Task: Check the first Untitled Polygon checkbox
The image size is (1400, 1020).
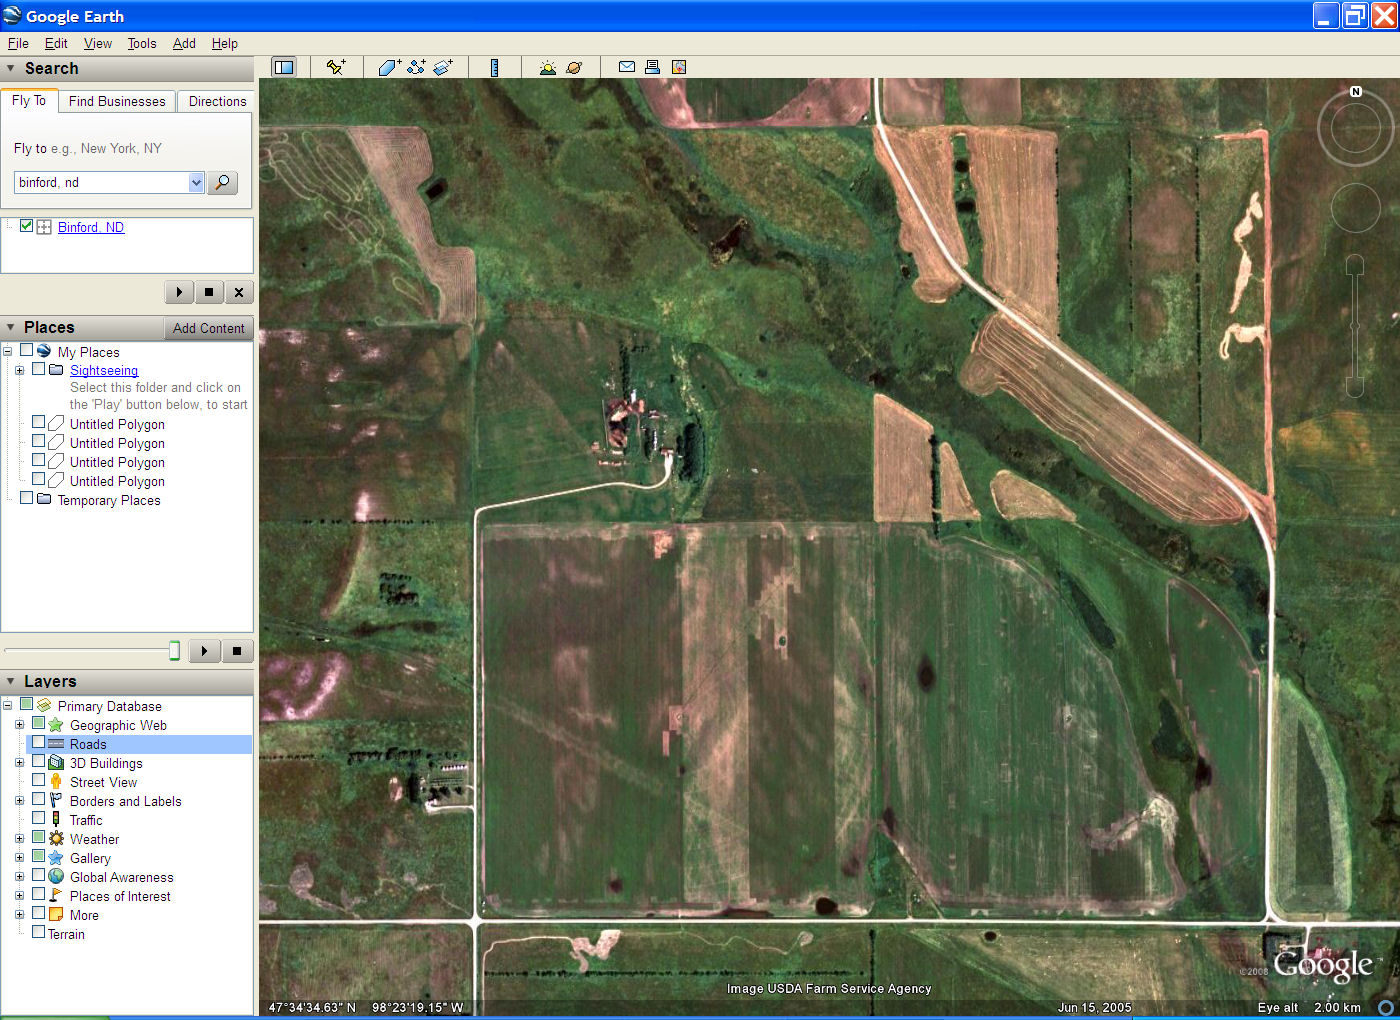Action: coord(39,423)
